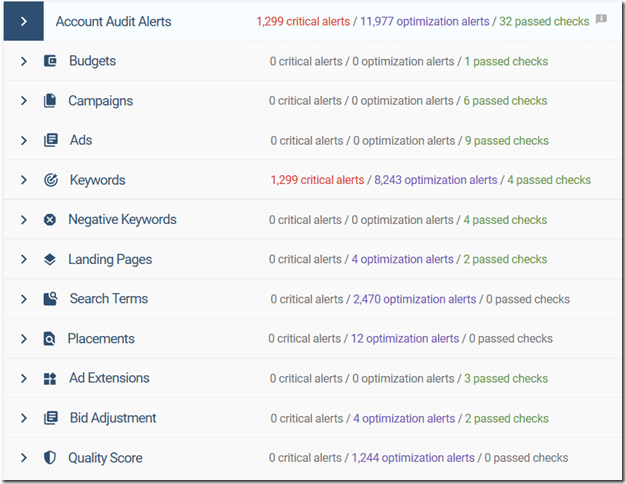The image size is (626, 484).
Task: Expand the Keywords row chevron
Action: 24,180
